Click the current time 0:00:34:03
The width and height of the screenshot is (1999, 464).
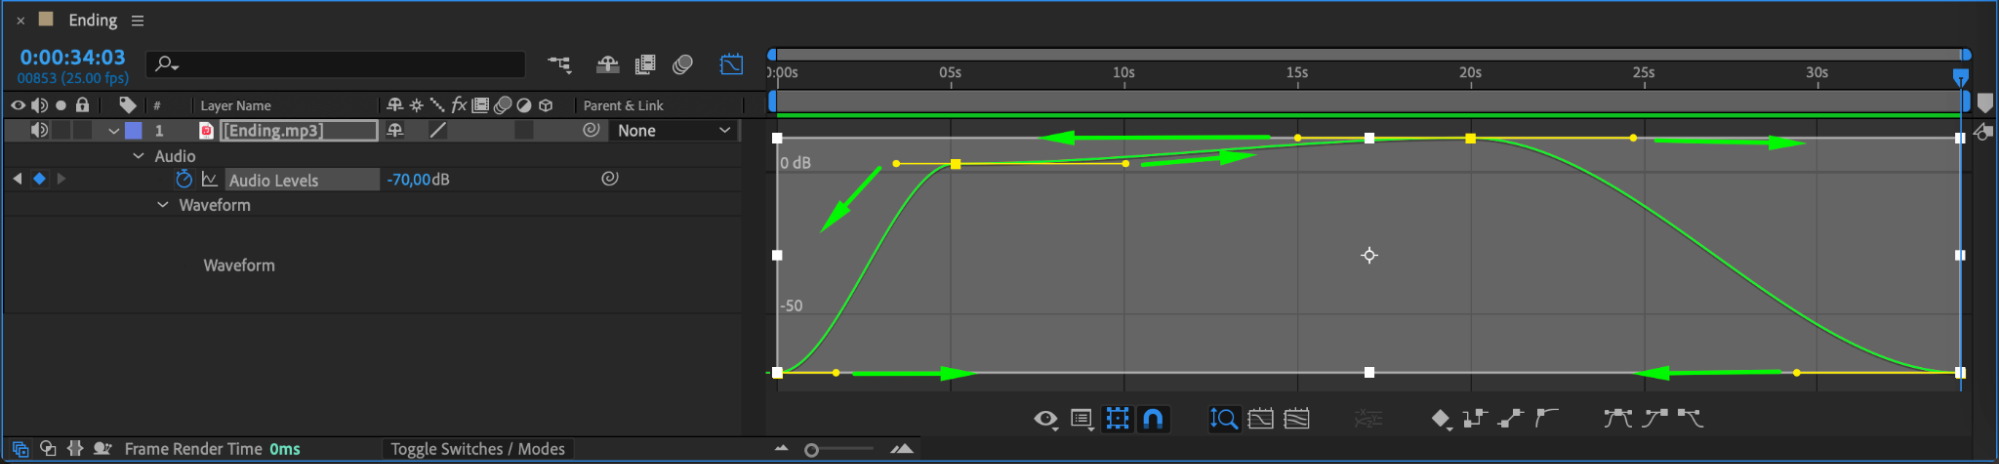point(72,58)
